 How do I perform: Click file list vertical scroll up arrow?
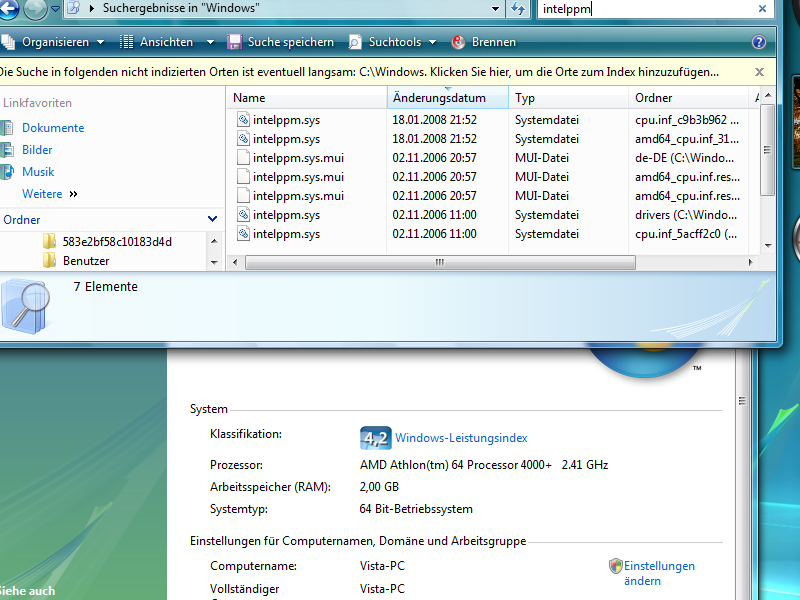(x=768, y=95)
